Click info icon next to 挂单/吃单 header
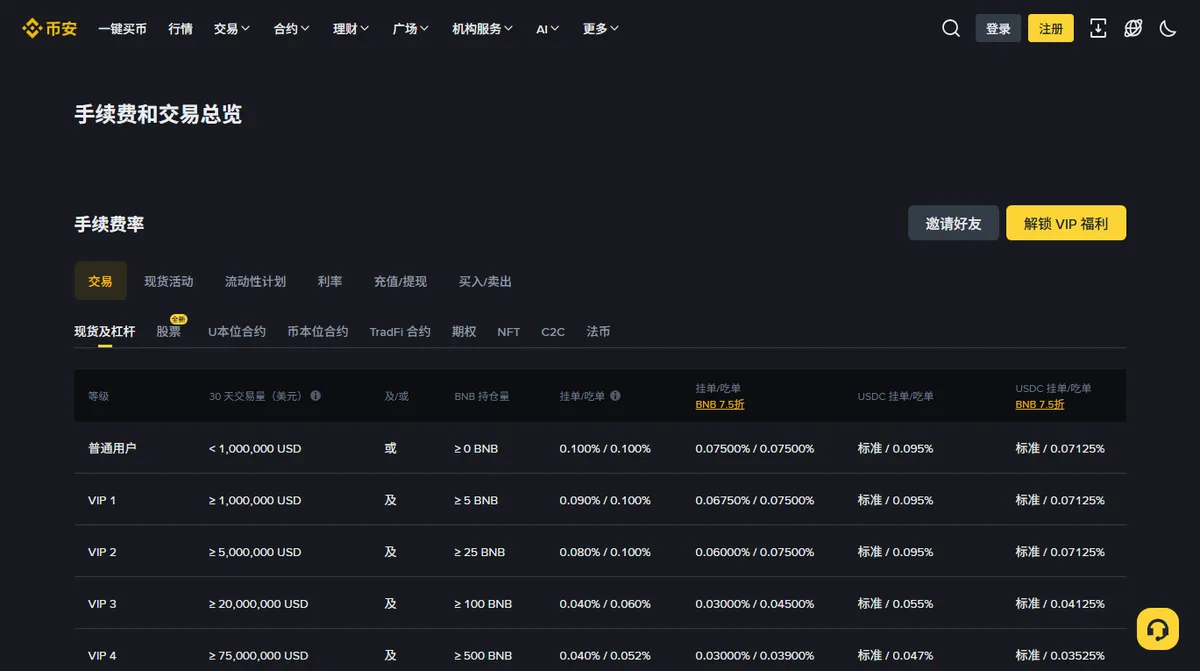Screen dimensions: 1200x671 point(615,395)
